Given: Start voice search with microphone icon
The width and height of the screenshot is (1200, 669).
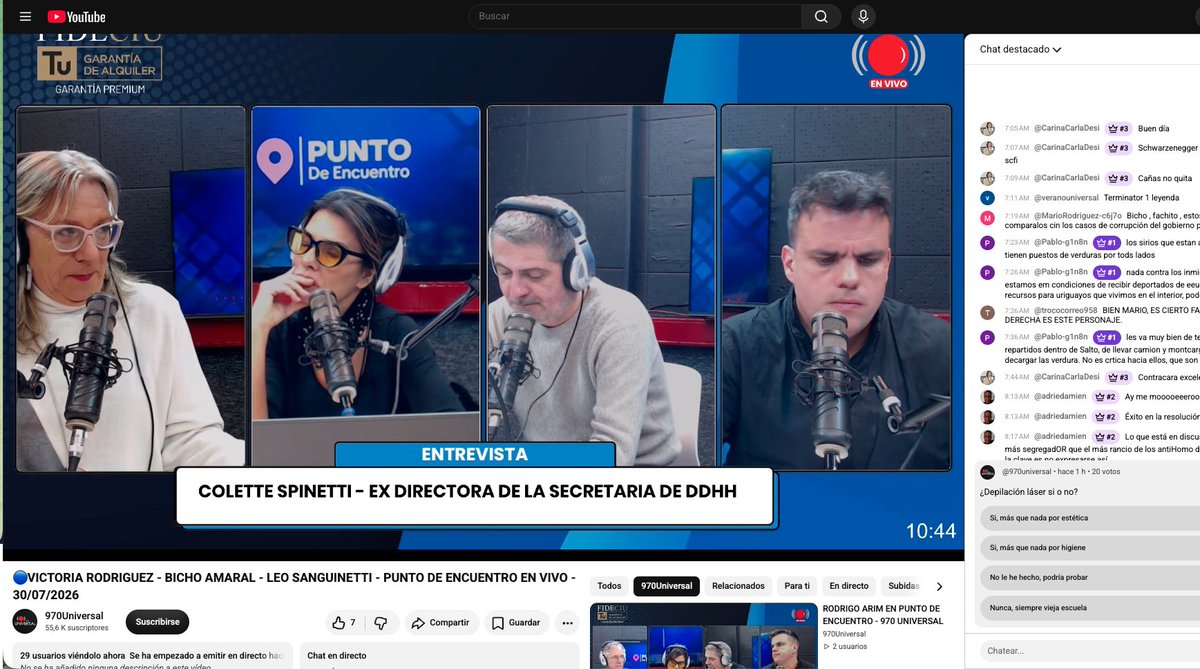Looking at the screenshot, I should point(863,16).
